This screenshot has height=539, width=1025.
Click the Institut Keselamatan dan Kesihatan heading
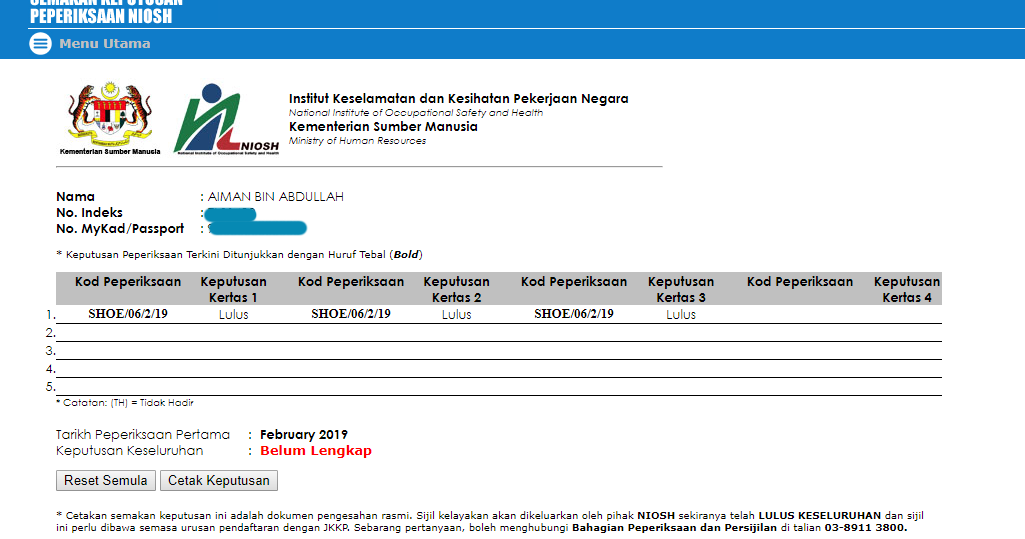(459, 99)
